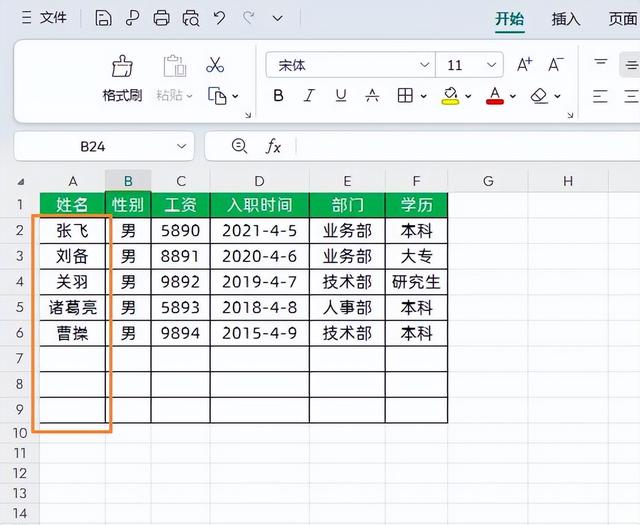Click the 学历 header cell

click(416, 205)
